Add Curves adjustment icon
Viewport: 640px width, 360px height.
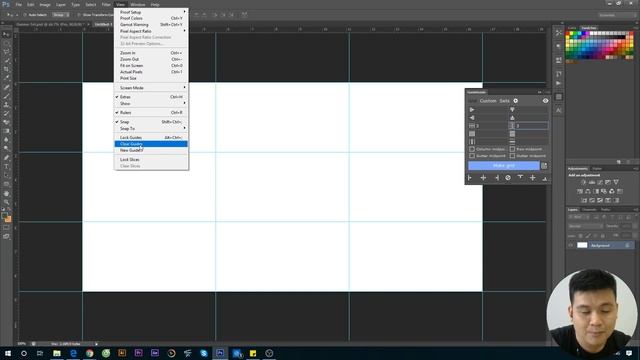pos(600,182)
